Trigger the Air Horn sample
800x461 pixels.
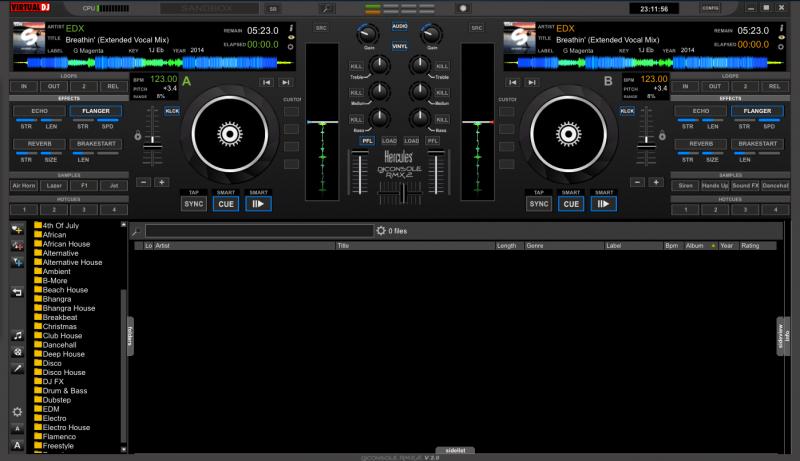click(24, 186)
